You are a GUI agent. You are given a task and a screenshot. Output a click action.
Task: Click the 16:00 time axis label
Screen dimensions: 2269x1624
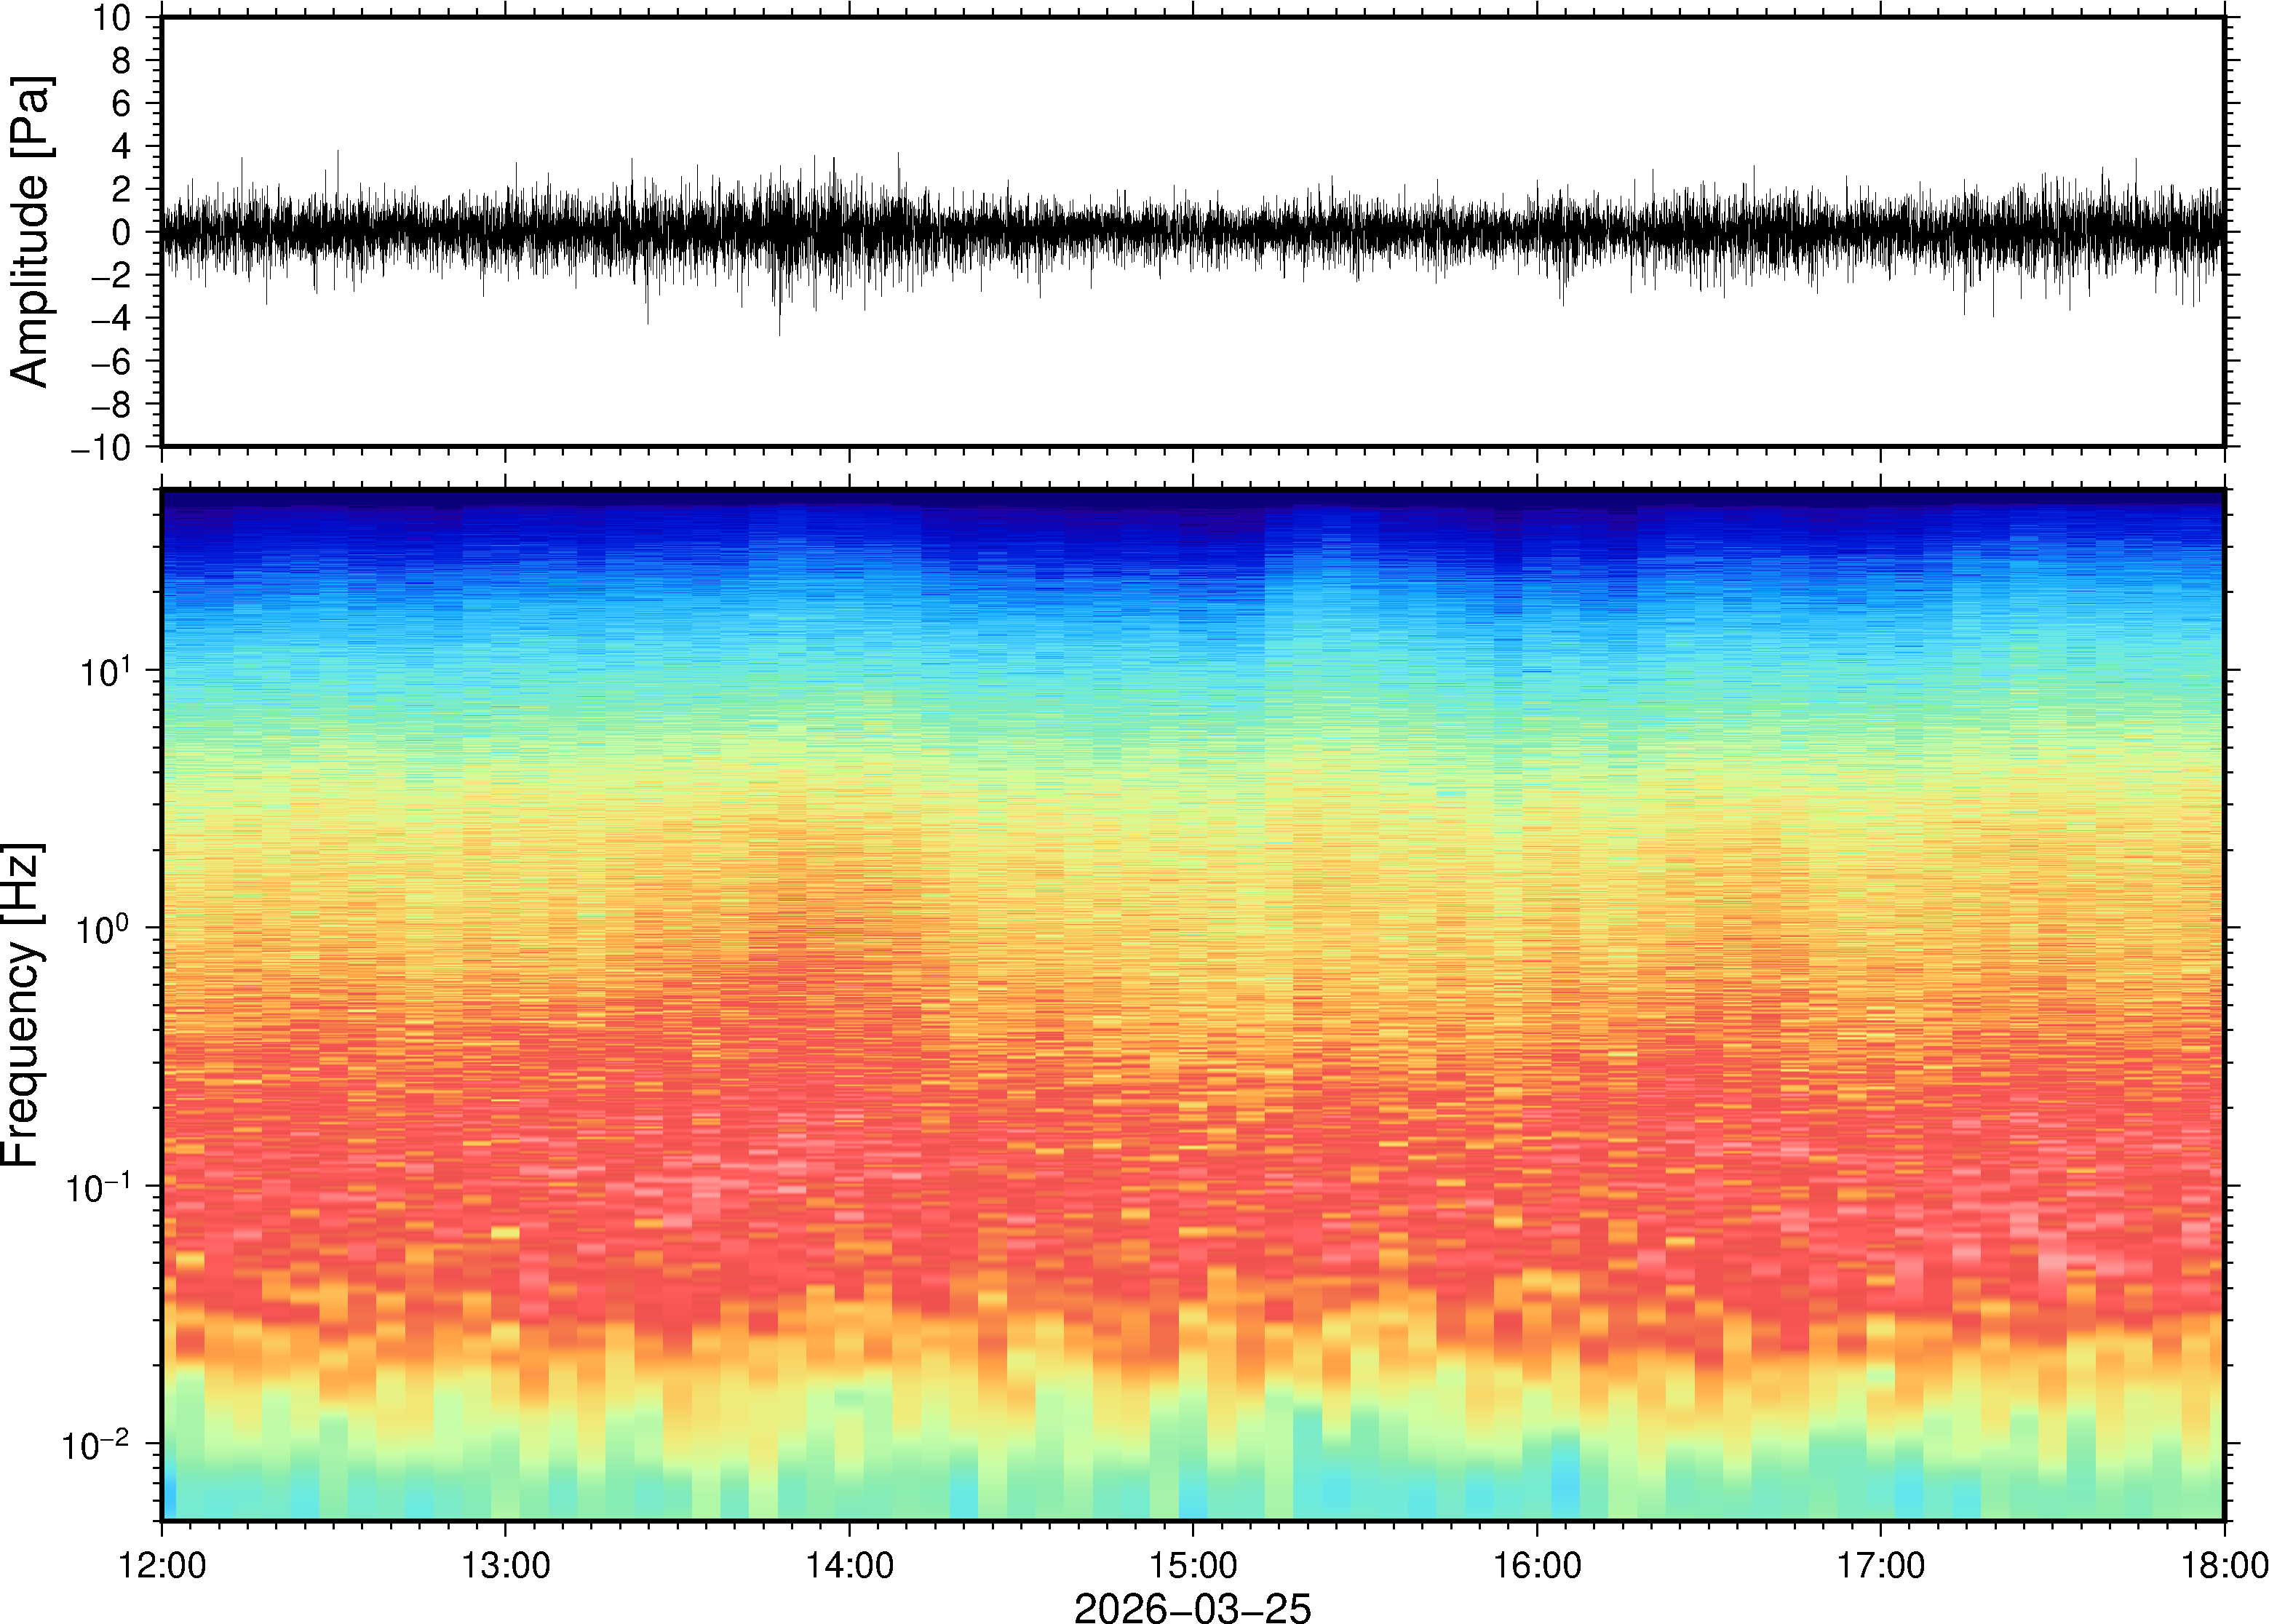coord(1537,1565)
